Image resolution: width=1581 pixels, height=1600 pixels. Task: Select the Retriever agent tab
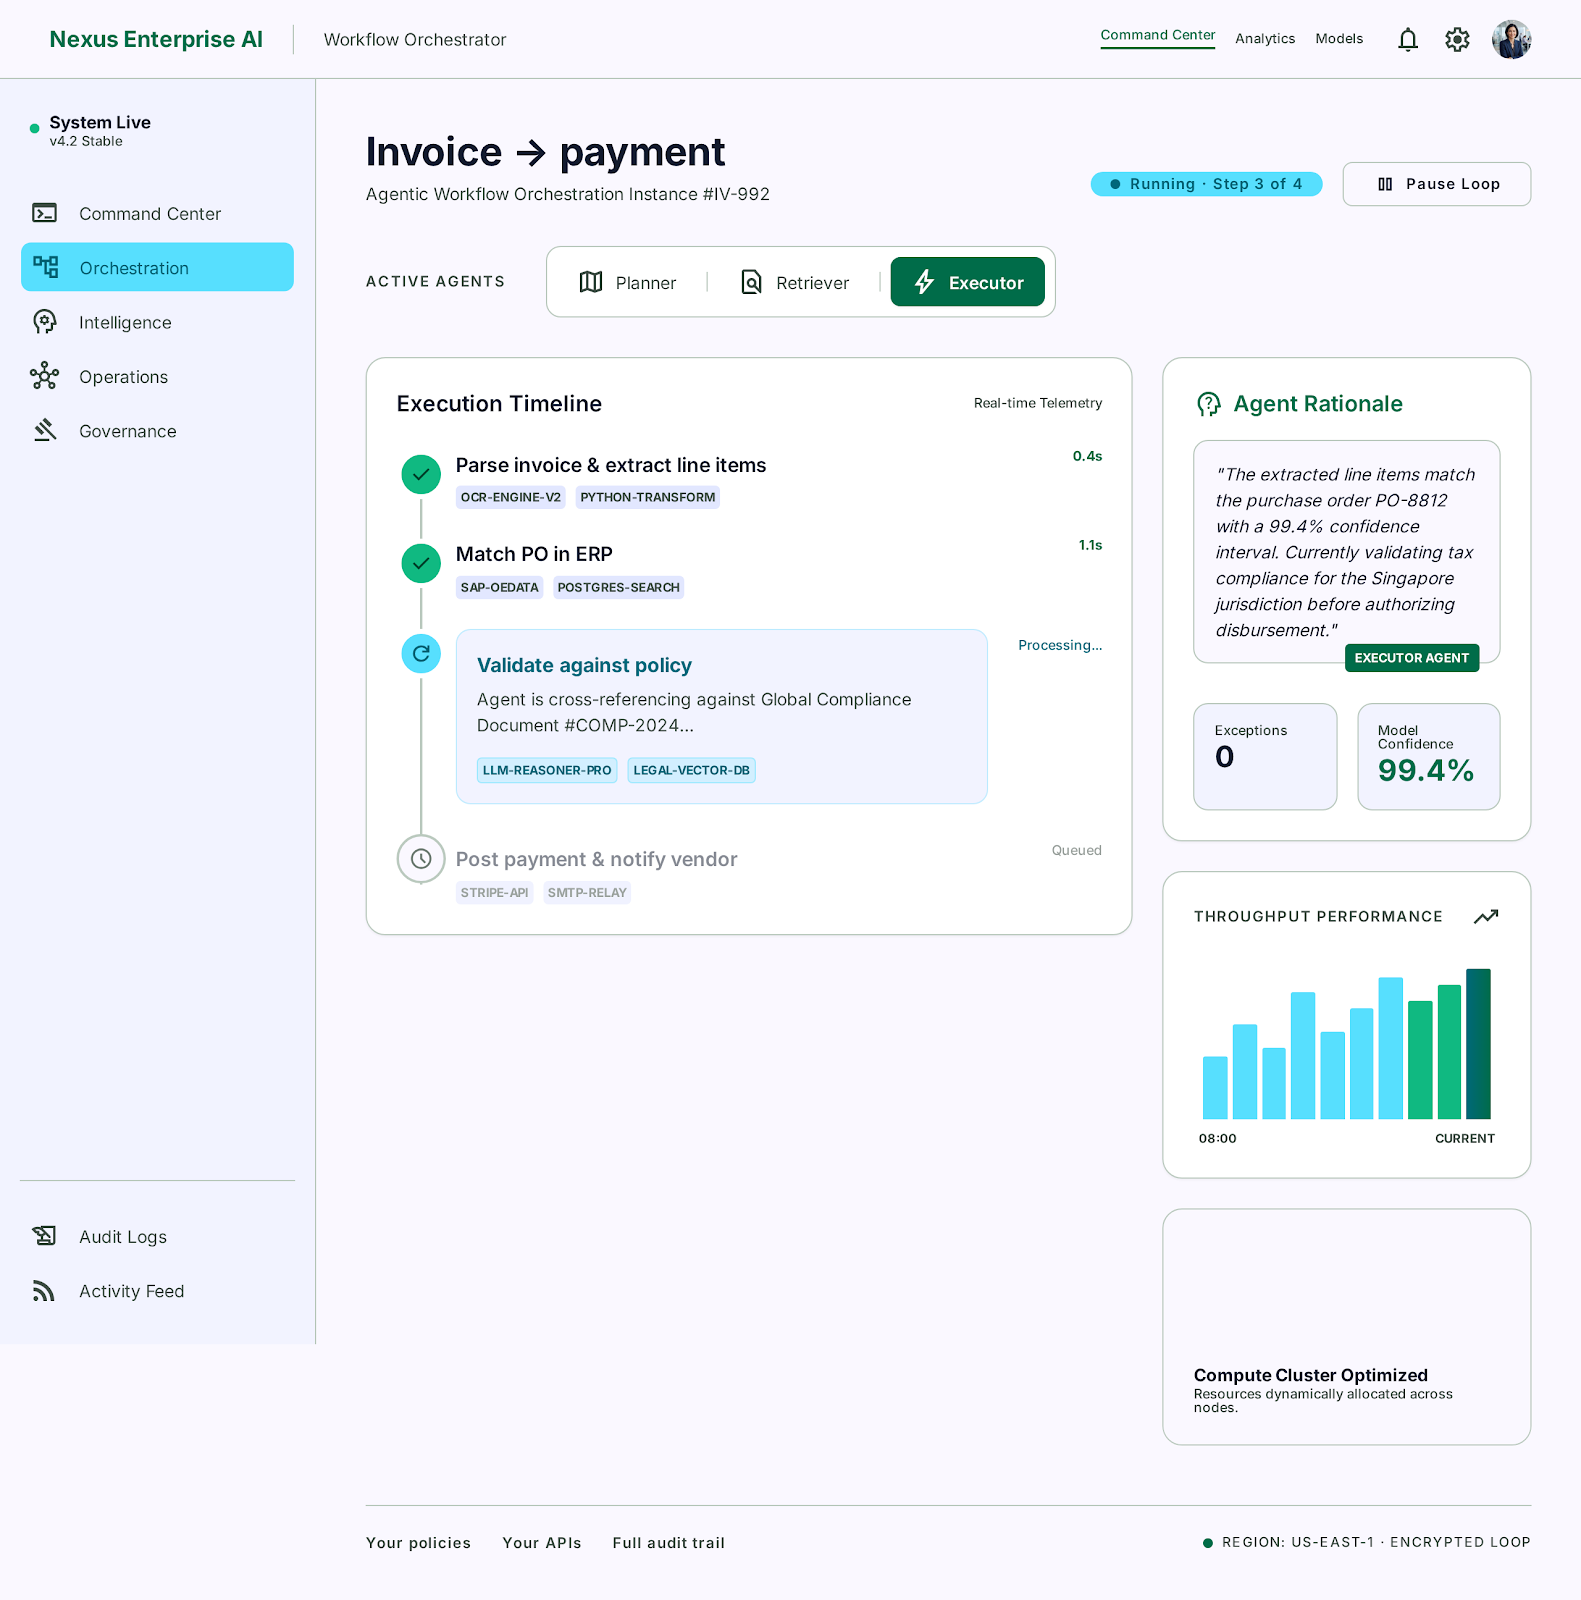795,282
